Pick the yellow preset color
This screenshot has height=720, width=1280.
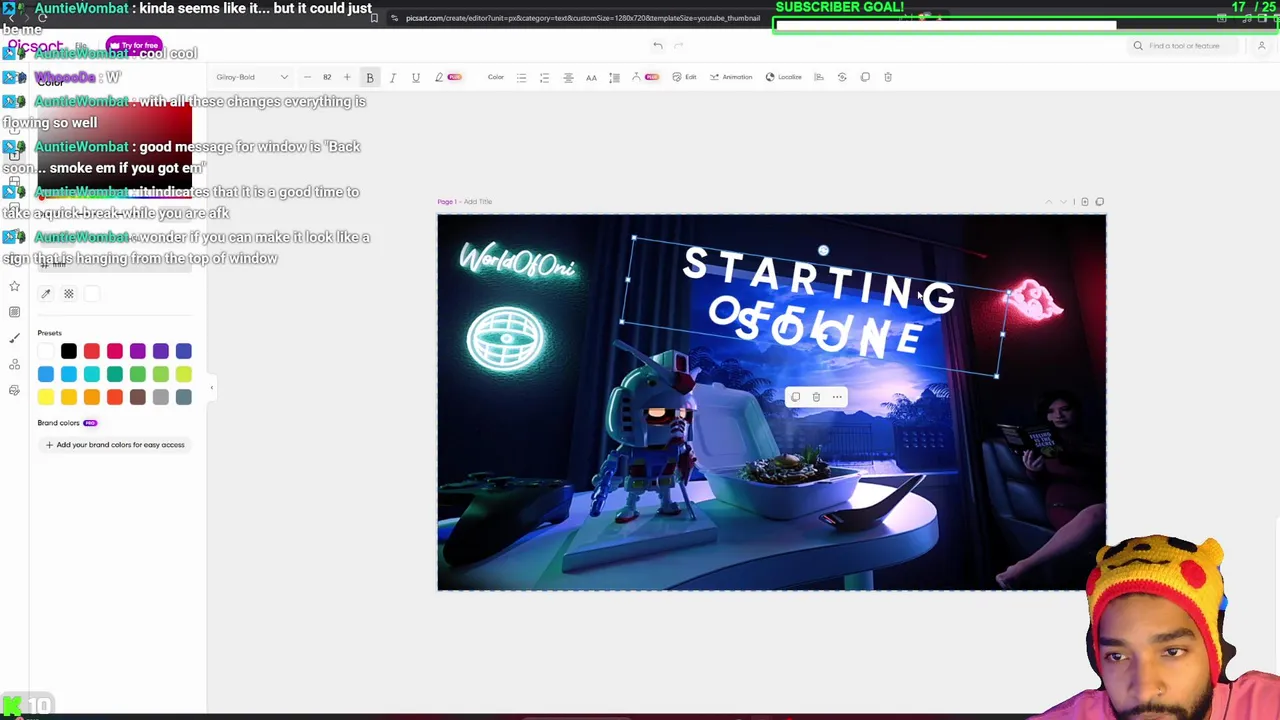coord(46,397)
